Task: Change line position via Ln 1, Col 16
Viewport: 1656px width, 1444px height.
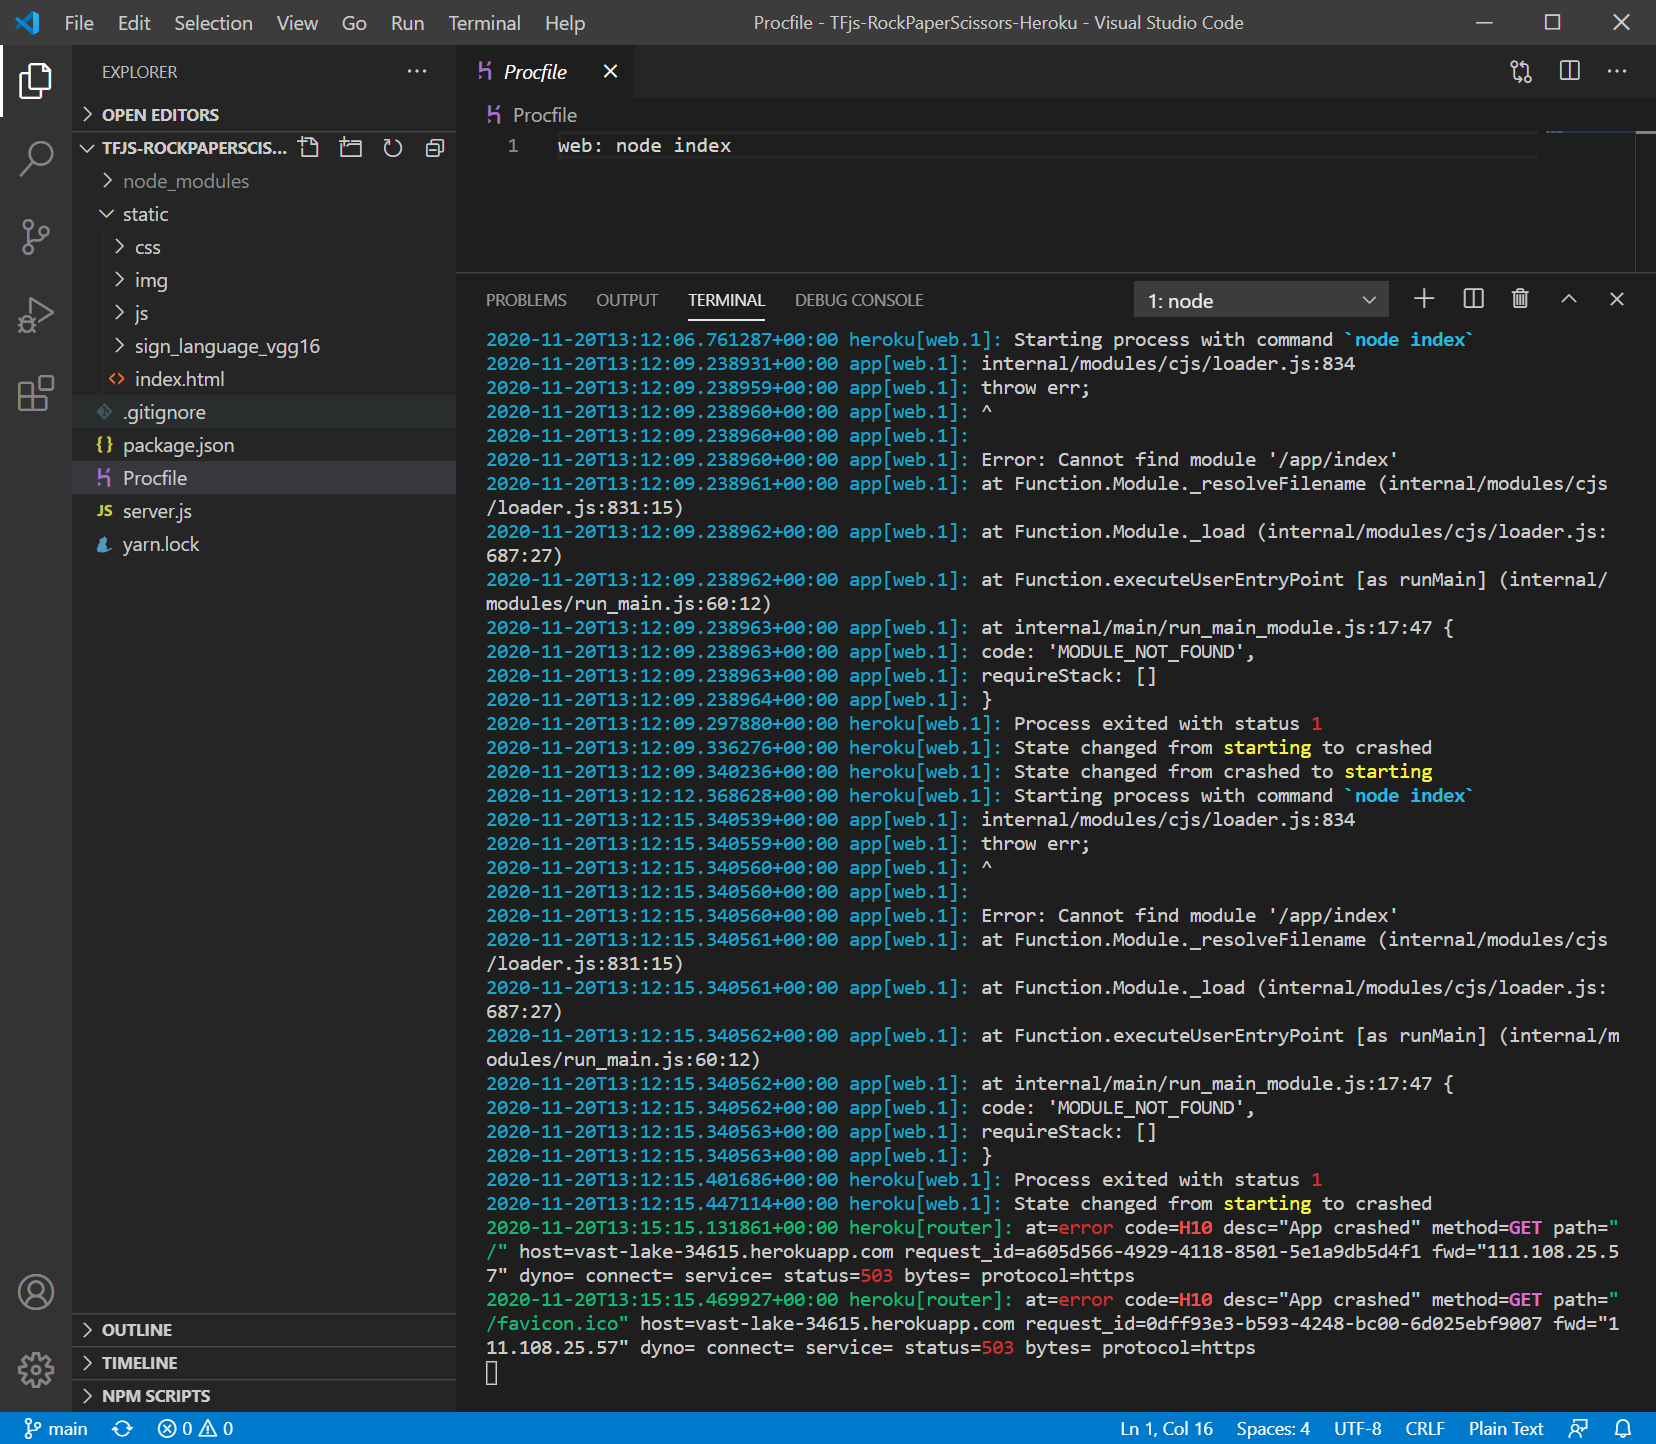Action: tap(1166, 1428)
